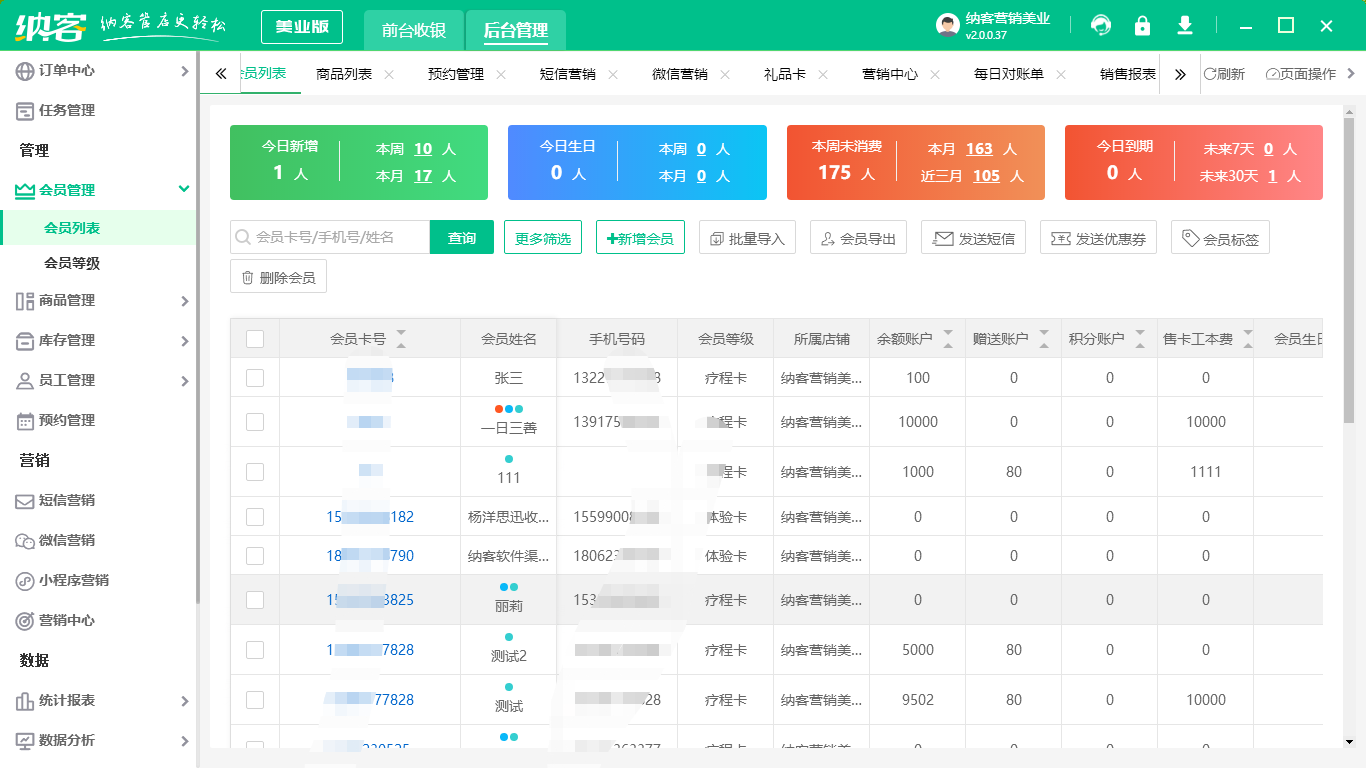The image size is (1366, 768).
Task: Click the 统计报表 chart icon
Action: 25,701
